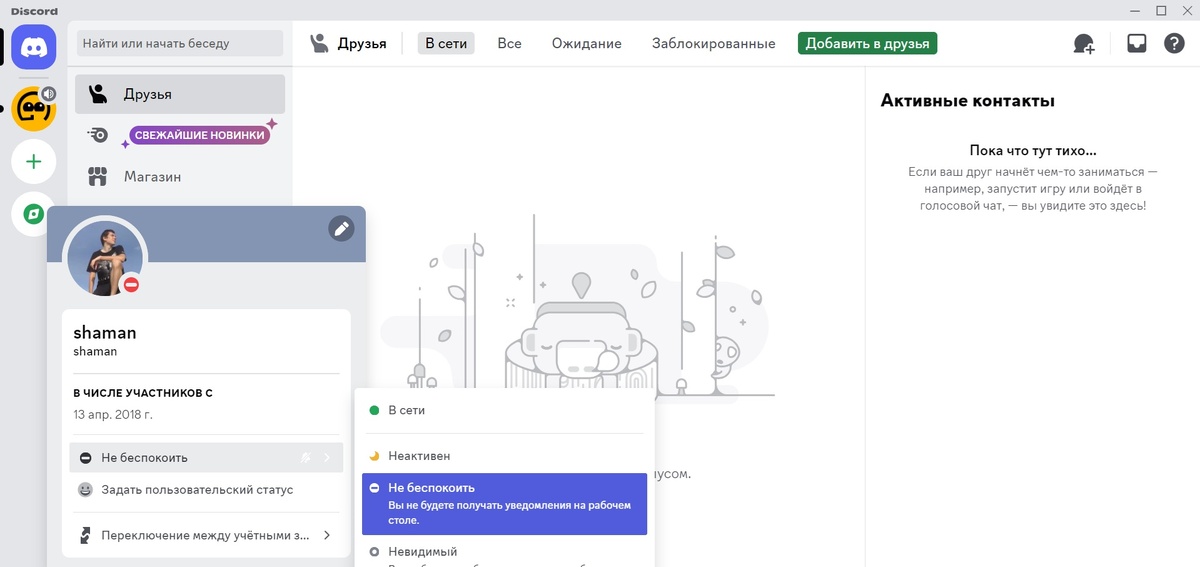The image size is (1200, 567).
Task: Click the shaman profile avatar
Action: [x=105, y=258]
